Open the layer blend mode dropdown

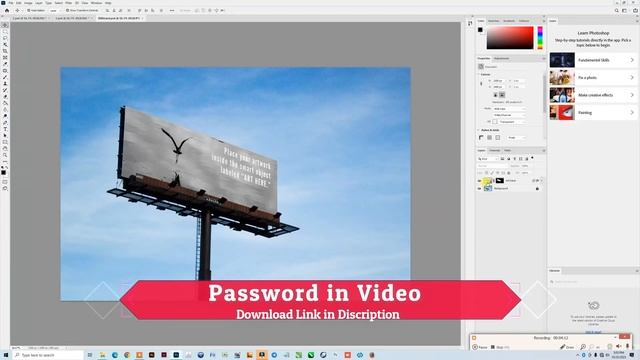pos(493,166)
